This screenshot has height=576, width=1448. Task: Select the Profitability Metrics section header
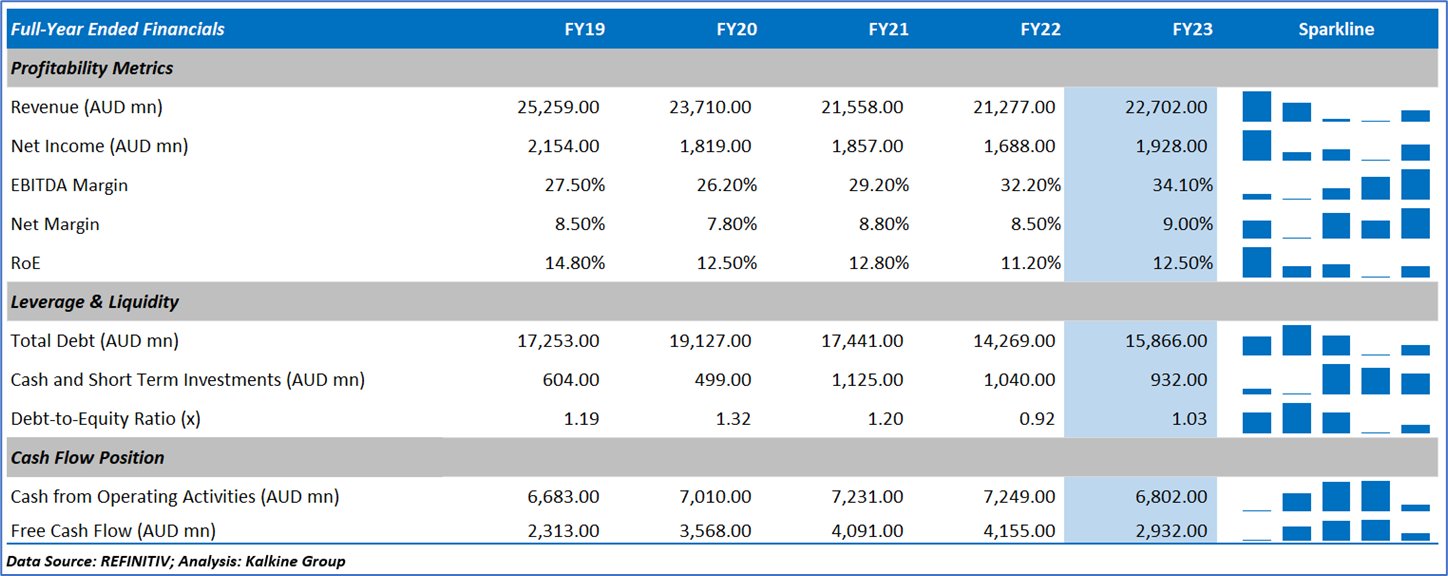pyautogui.click(x=92, y=68)
